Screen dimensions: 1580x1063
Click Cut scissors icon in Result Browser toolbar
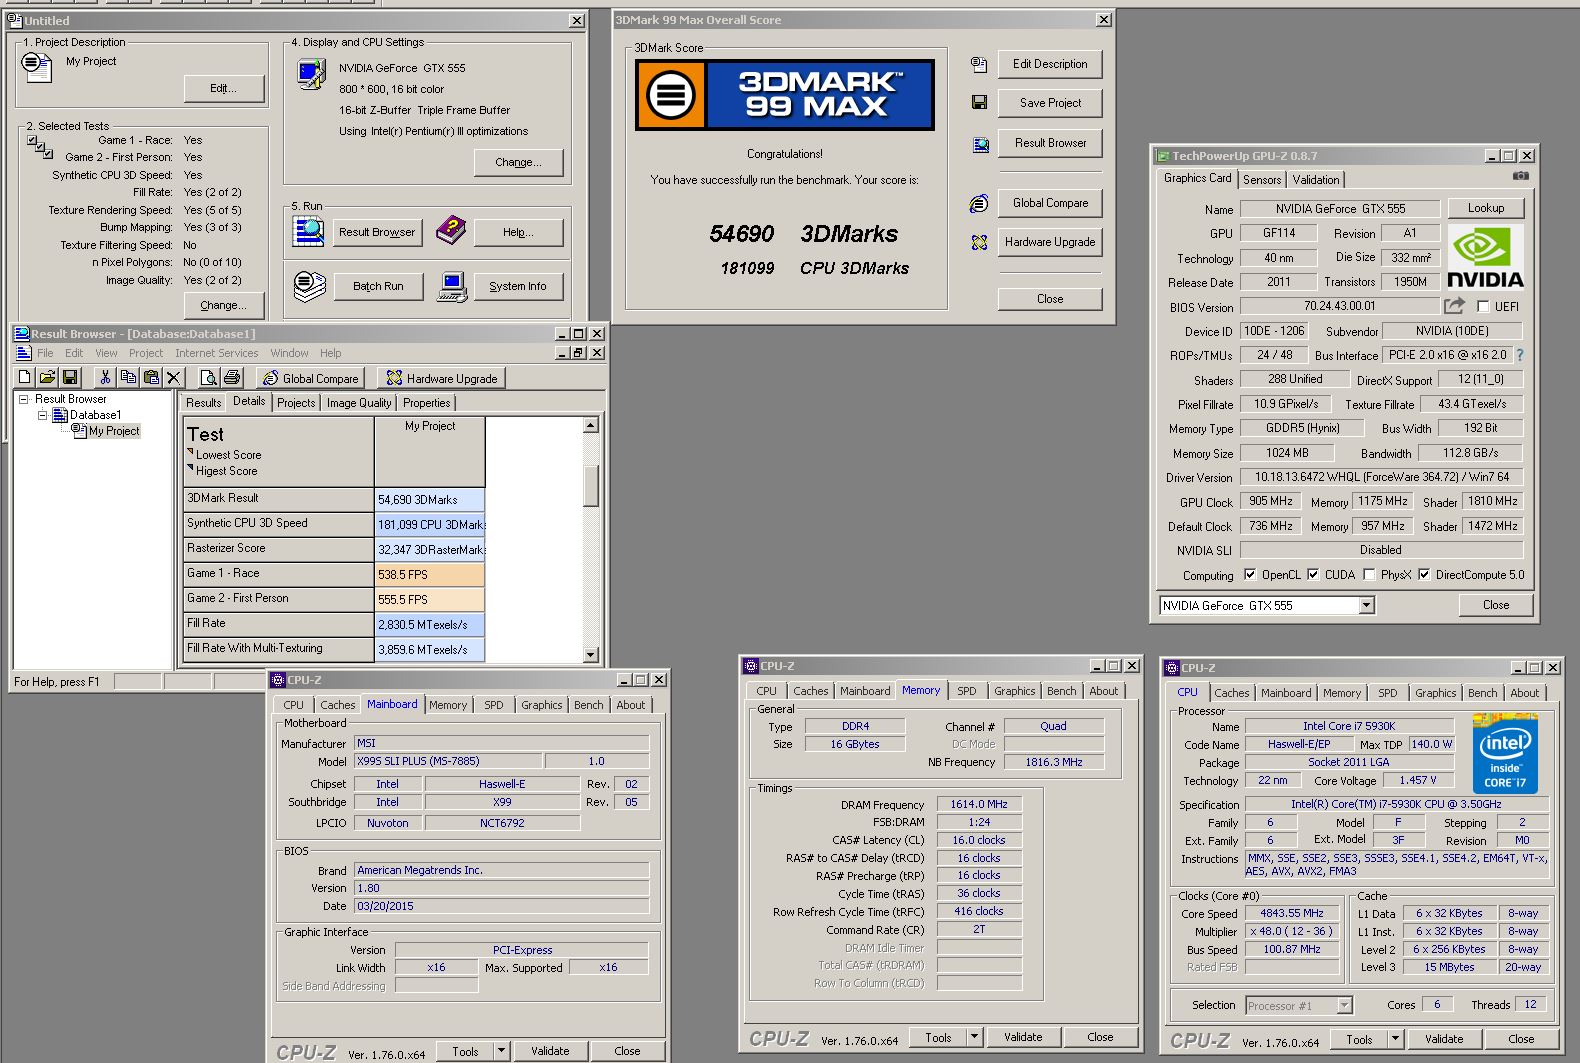point(105,377)
